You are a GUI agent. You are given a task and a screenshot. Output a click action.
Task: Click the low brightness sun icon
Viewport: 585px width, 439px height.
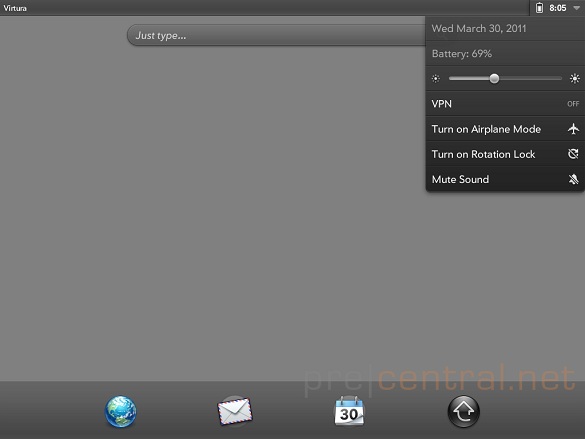[x=436, y=79]
